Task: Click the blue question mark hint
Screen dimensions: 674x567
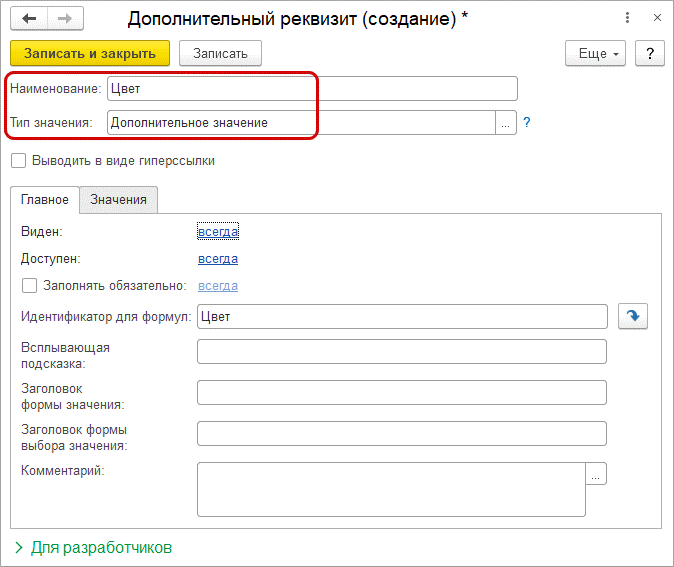Action: [526, 122]
